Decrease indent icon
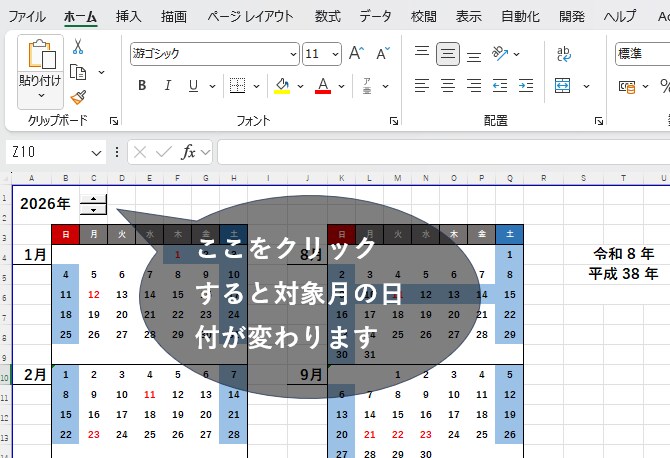 coord(500,86)
